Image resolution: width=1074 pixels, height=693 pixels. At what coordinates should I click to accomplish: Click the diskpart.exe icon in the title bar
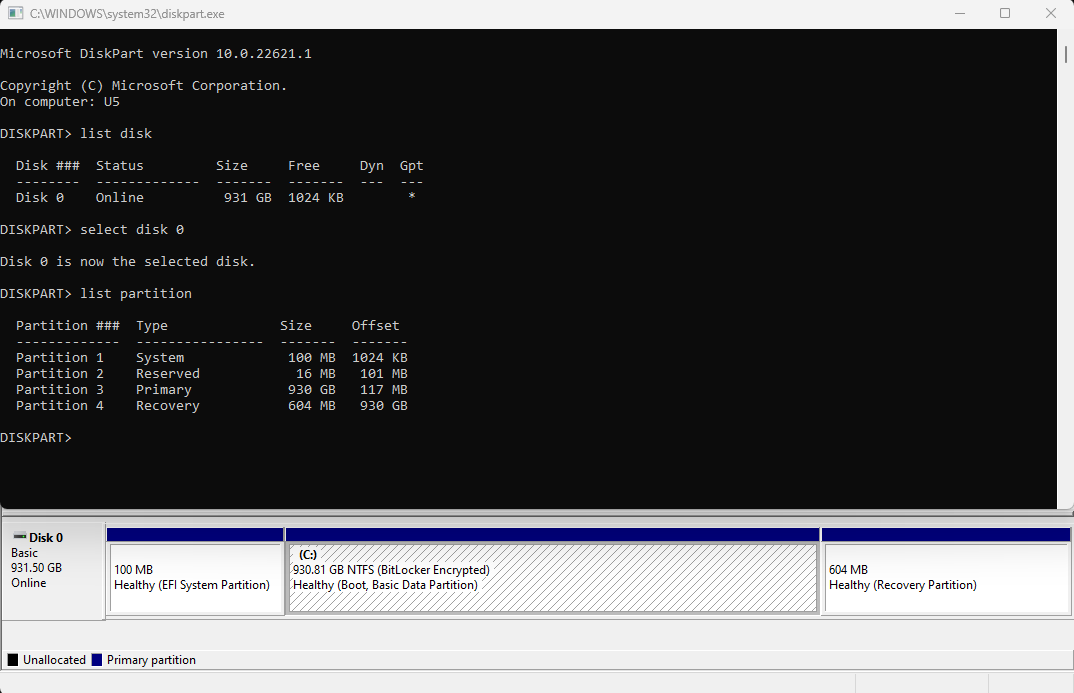coord(14,13)
